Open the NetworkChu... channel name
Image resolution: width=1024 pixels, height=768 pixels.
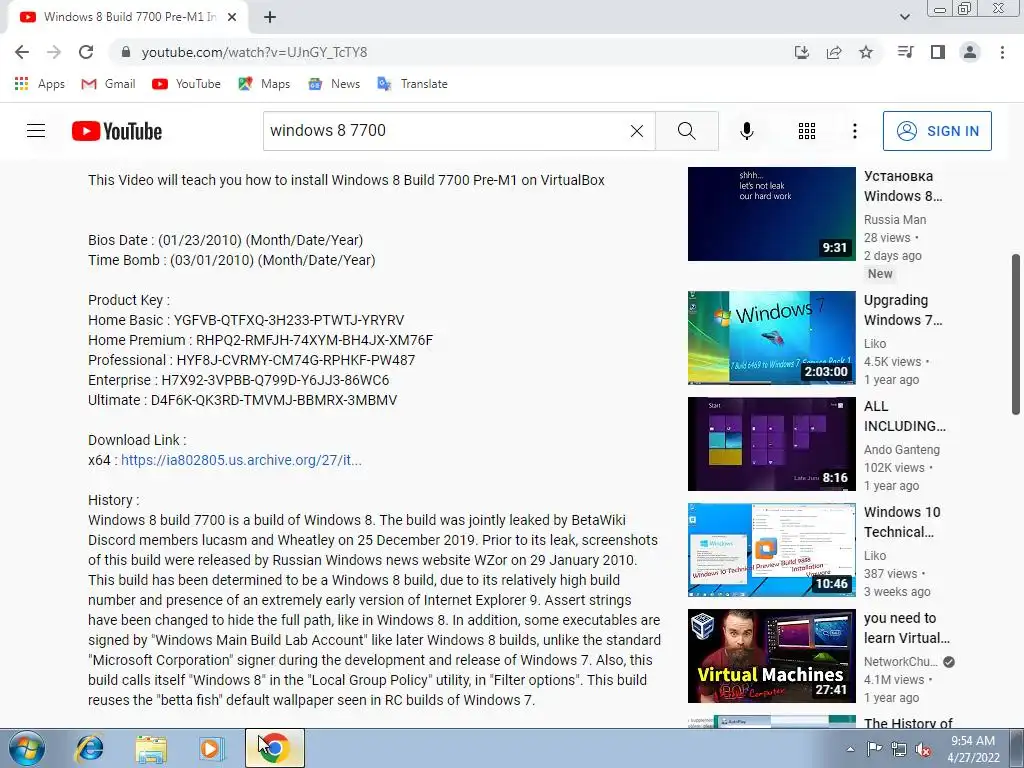(901, 662)
